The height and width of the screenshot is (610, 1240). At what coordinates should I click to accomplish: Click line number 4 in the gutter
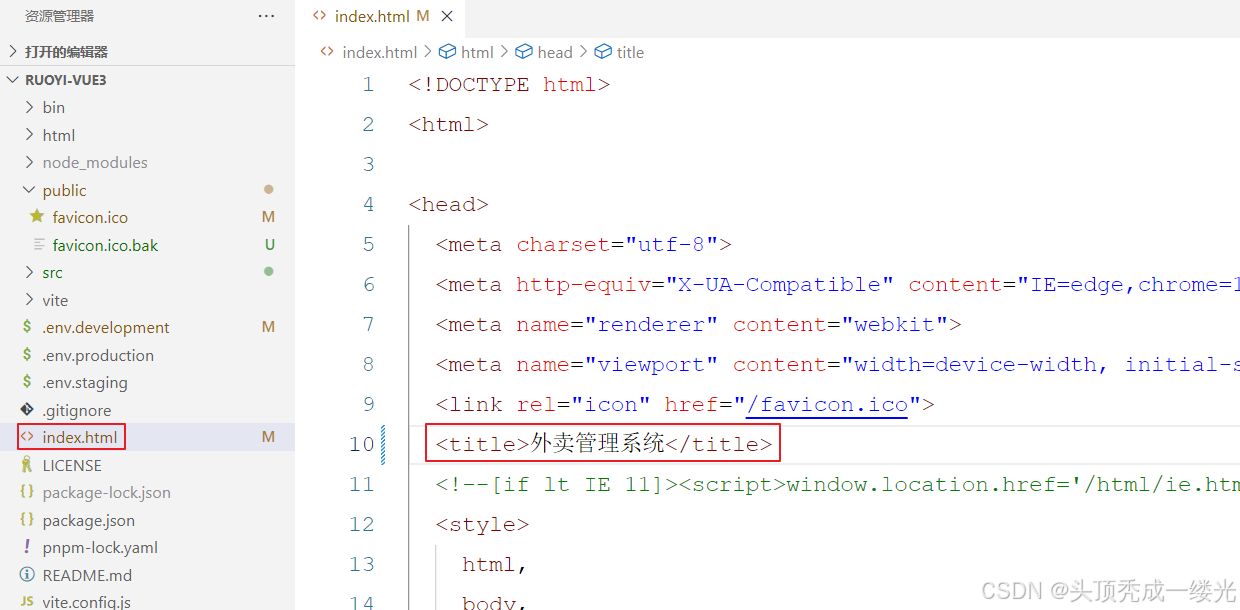[x=368, y=204]
